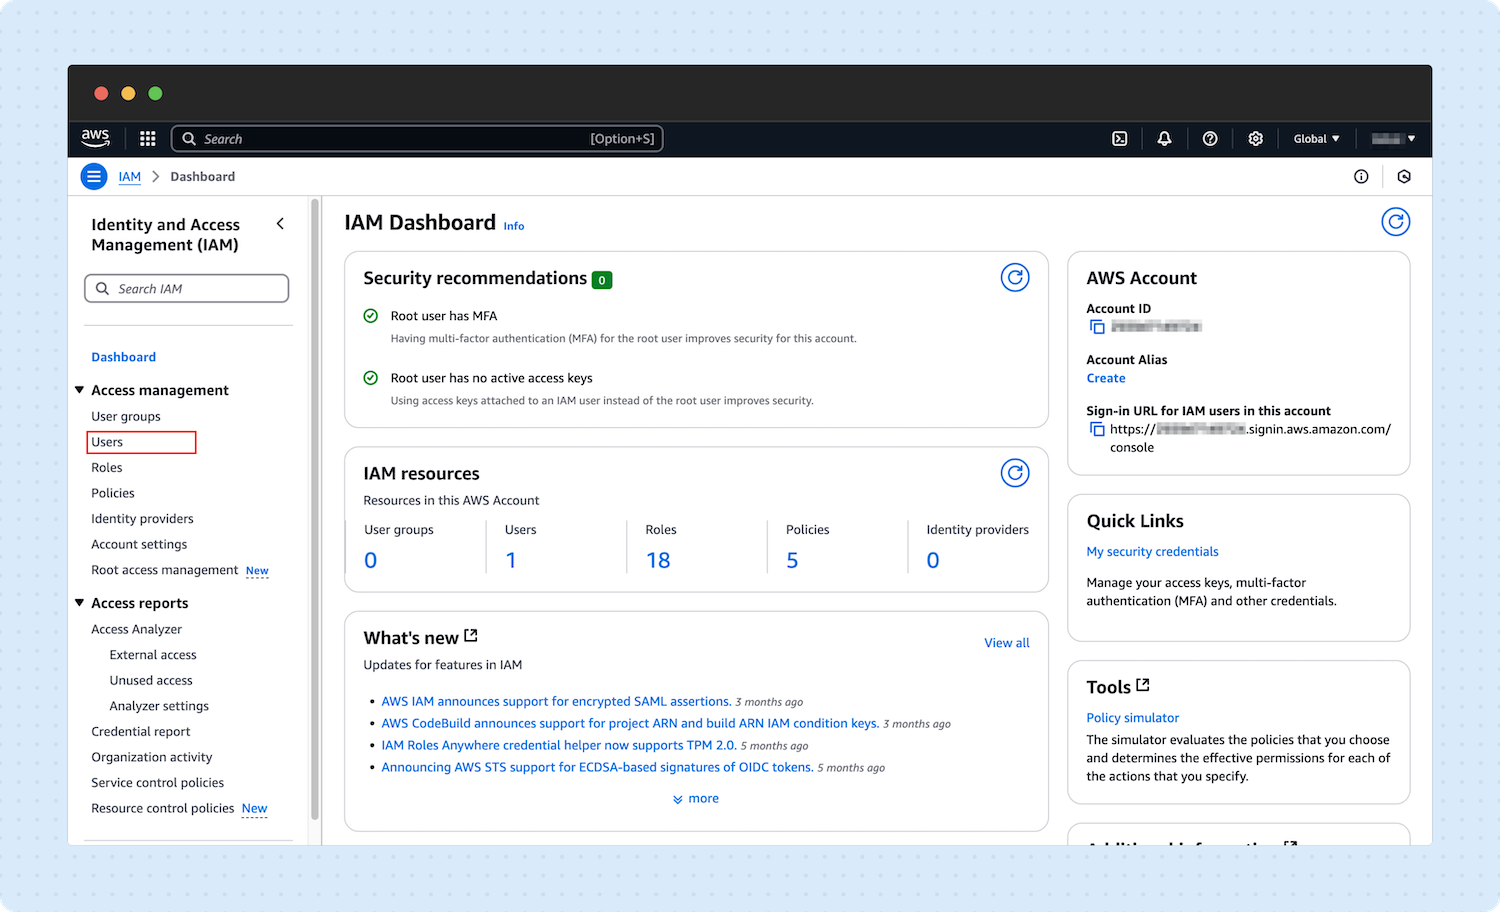1500x912 pixels.
Task: Click the IAM breadcrumb link
Action: coord(130,177)
